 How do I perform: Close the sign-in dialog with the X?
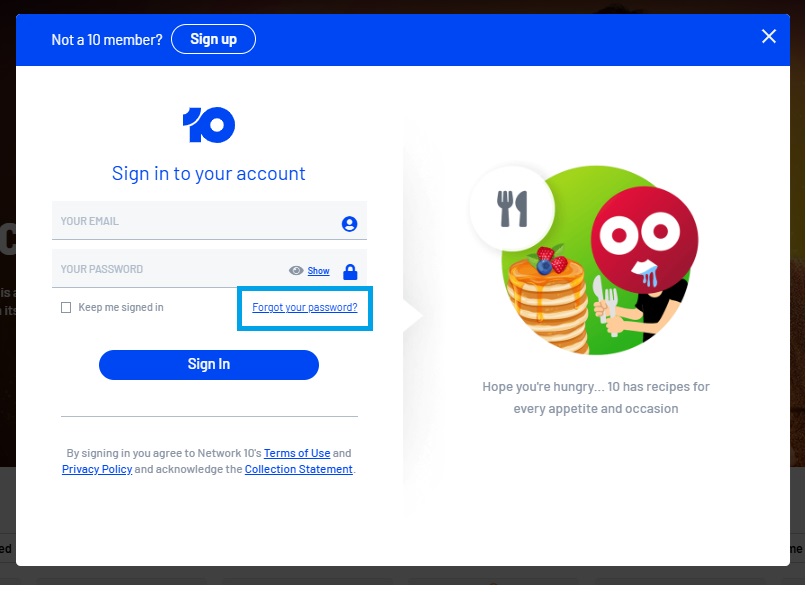pos(768,36)
